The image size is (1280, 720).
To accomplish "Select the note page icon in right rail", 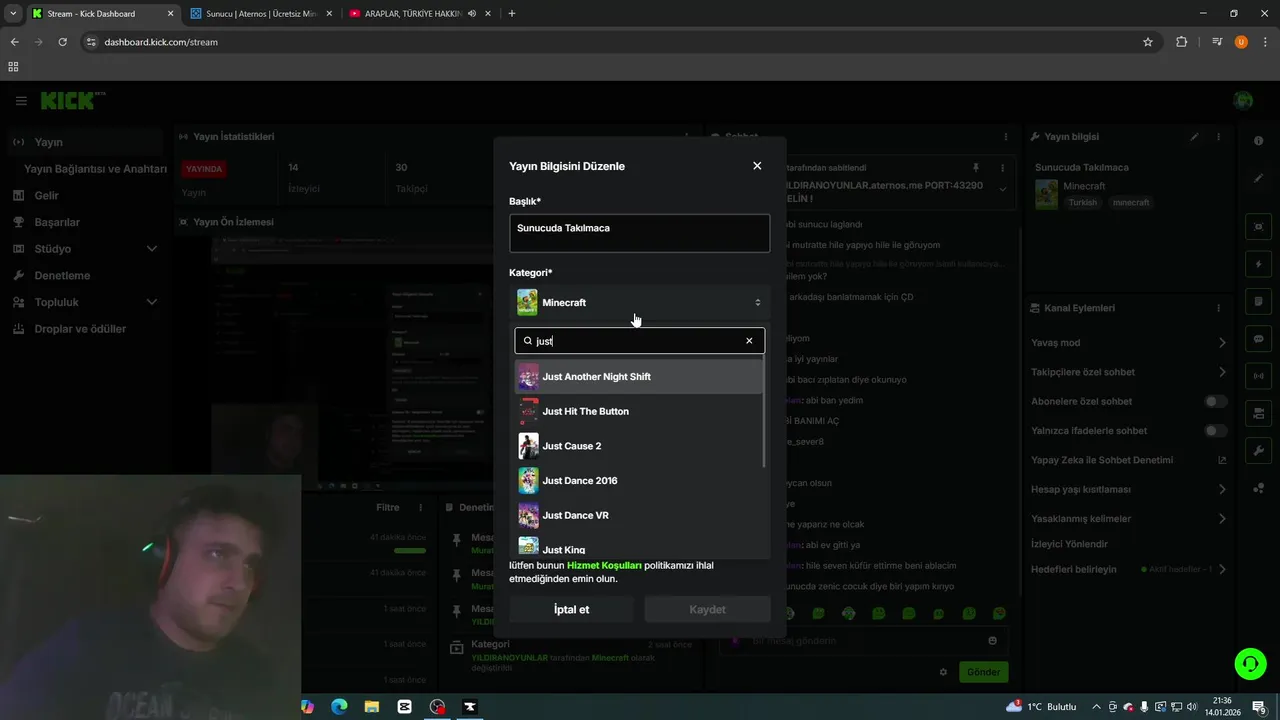I will 1259,302.
